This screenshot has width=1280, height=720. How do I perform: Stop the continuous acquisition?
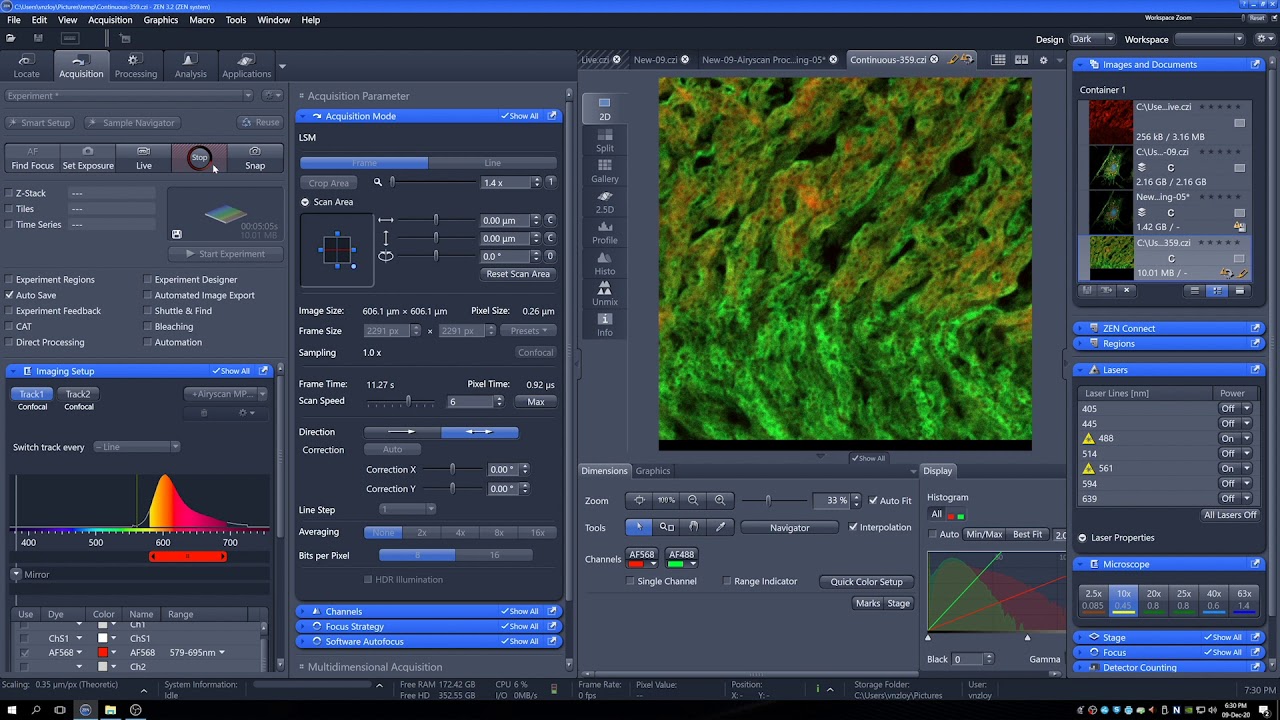pyautogui.click(x=200, y=158)
